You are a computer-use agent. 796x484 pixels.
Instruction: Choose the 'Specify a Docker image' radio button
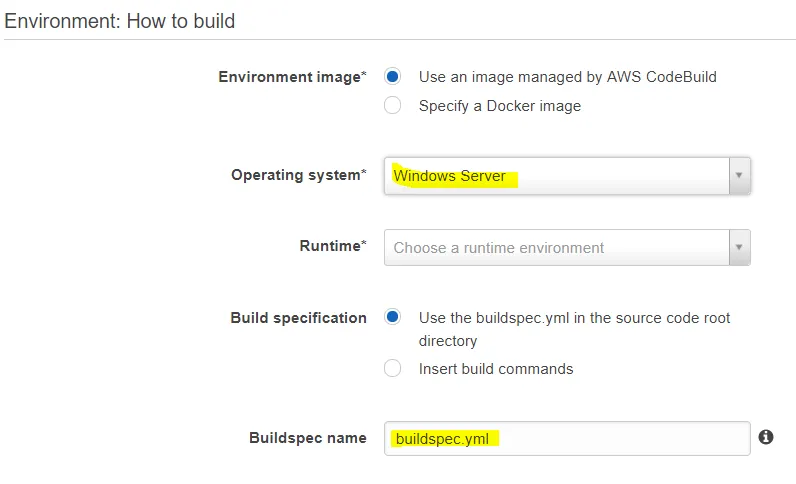(x=393, y=105)
